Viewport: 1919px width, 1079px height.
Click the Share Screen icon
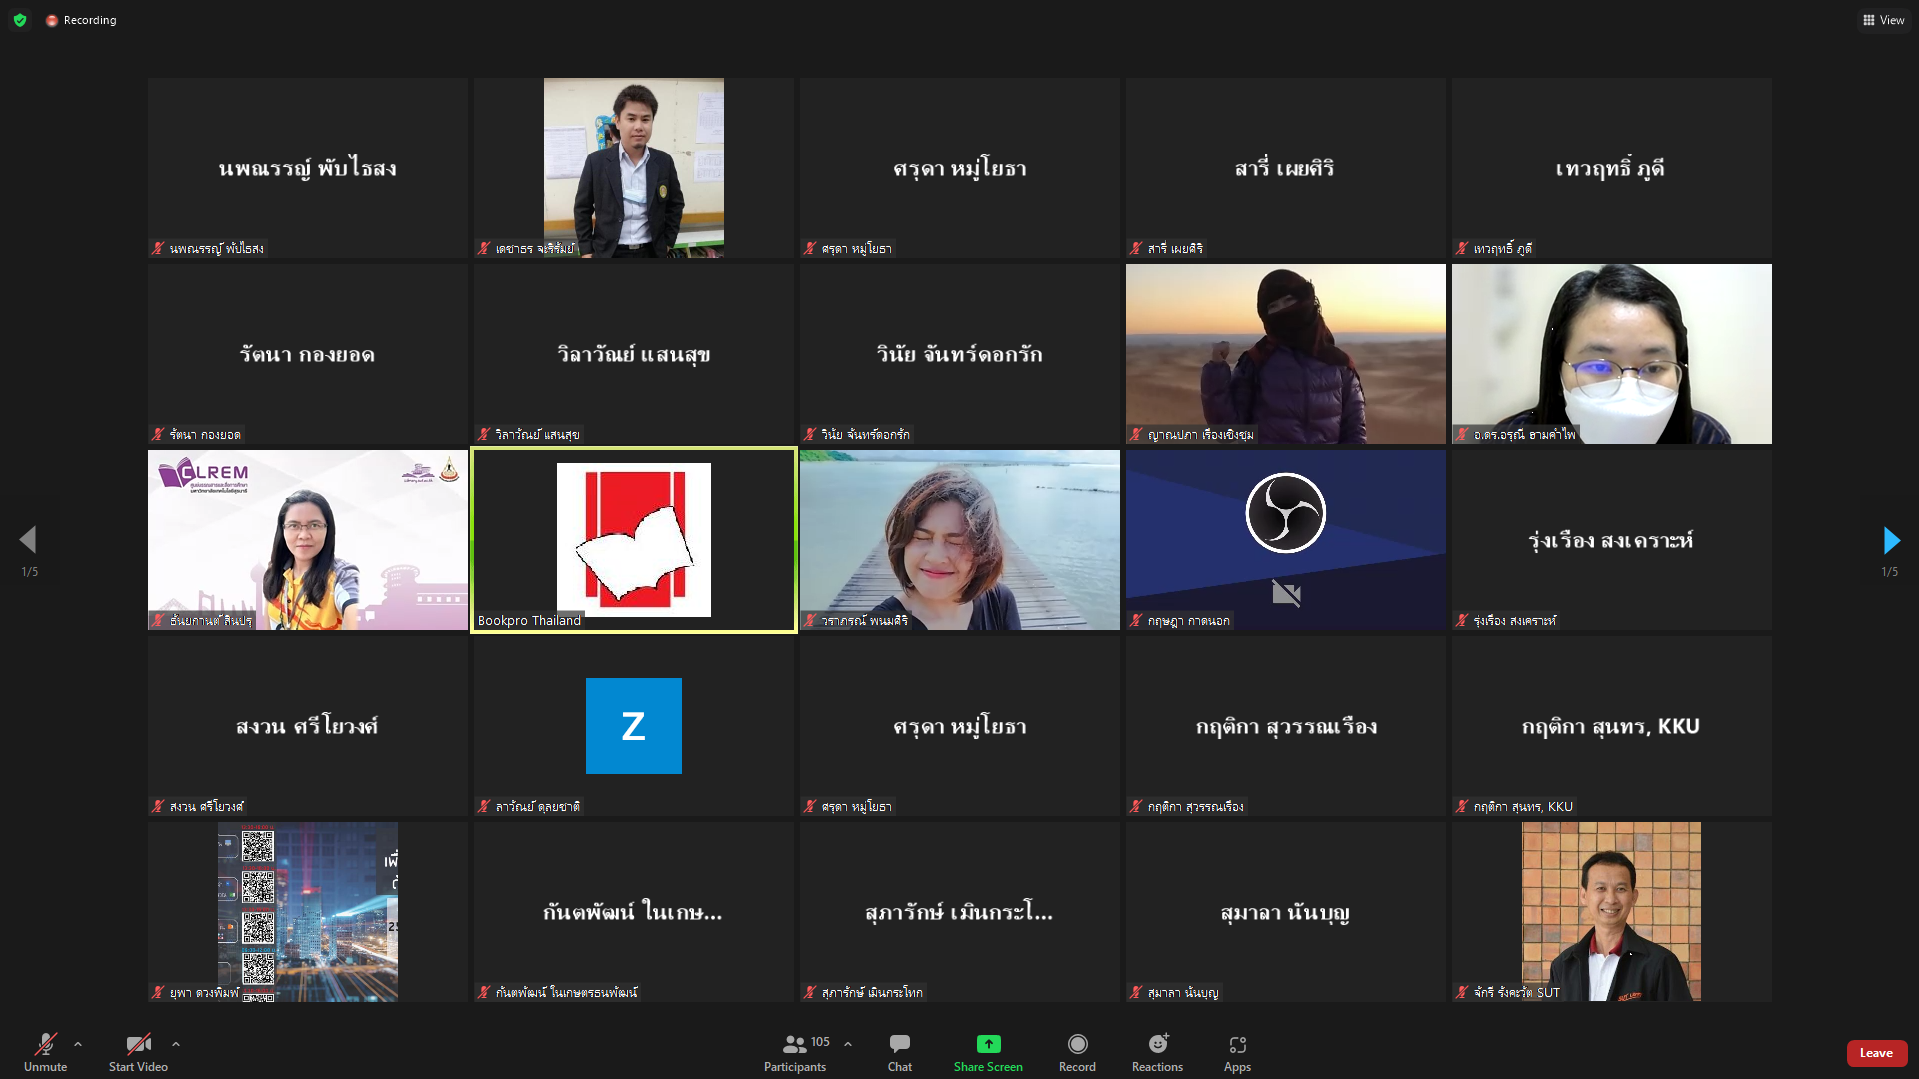[x=987, y=1052]
